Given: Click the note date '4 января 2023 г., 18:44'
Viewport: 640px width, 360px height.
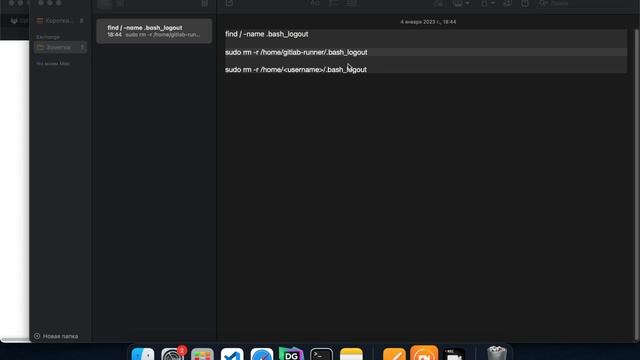Looking at the screenshot, I should tap(428, 22).
